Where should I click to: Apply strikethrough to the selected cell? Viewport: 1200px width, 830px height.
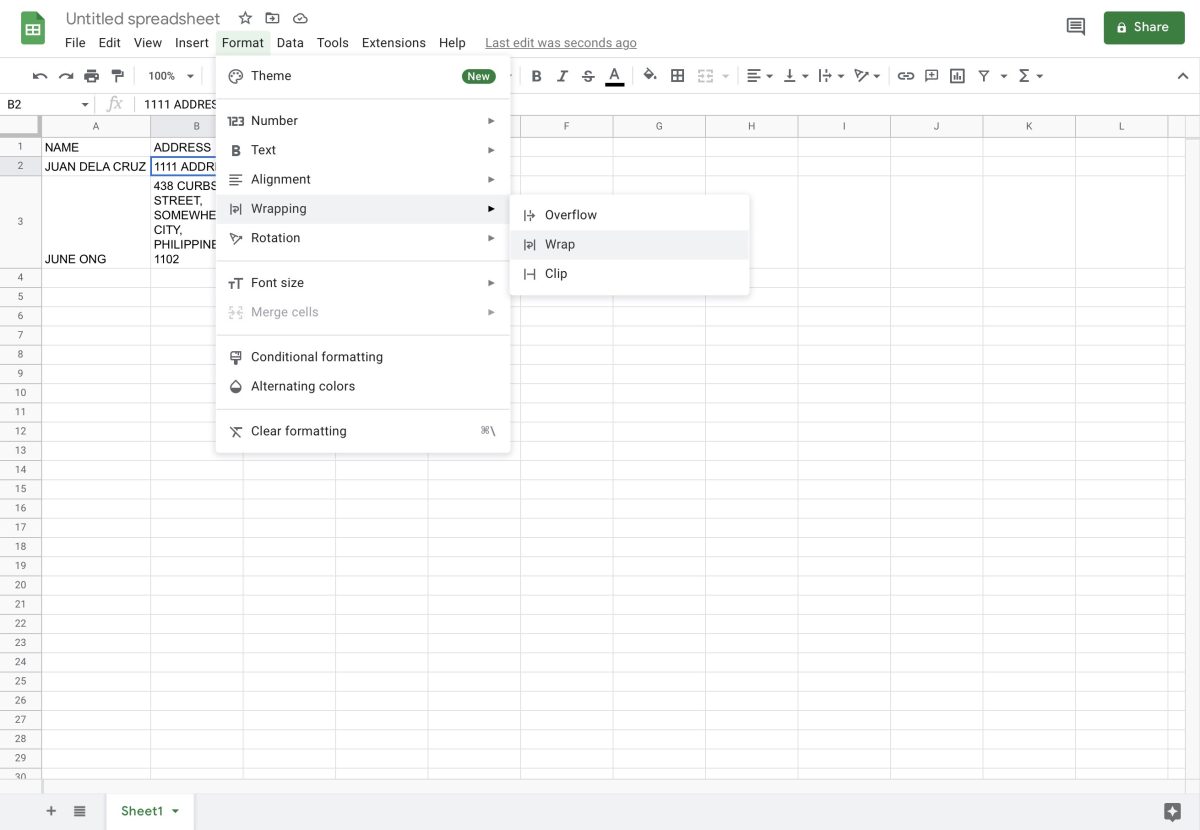pyautogui.click(x=588, y=75)
